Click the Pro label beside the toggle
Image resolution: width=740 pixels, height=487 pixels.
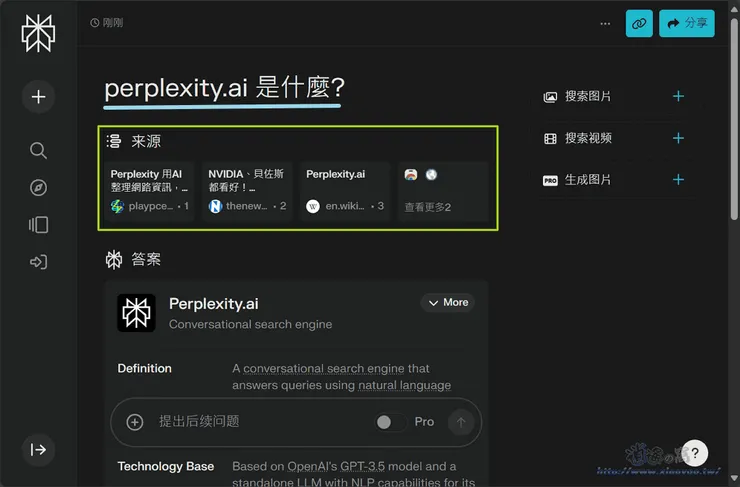[x=424, y=421]
